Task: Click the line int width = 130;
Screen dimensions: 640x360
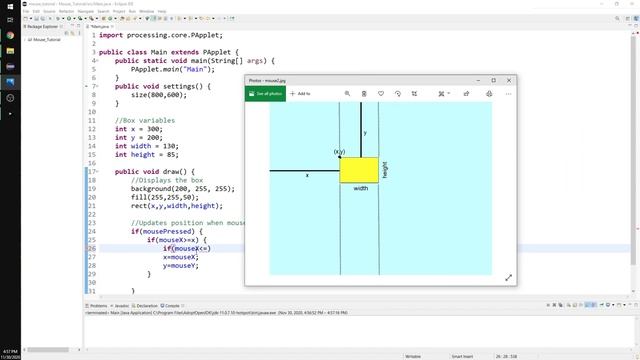Action: point(147,146)
